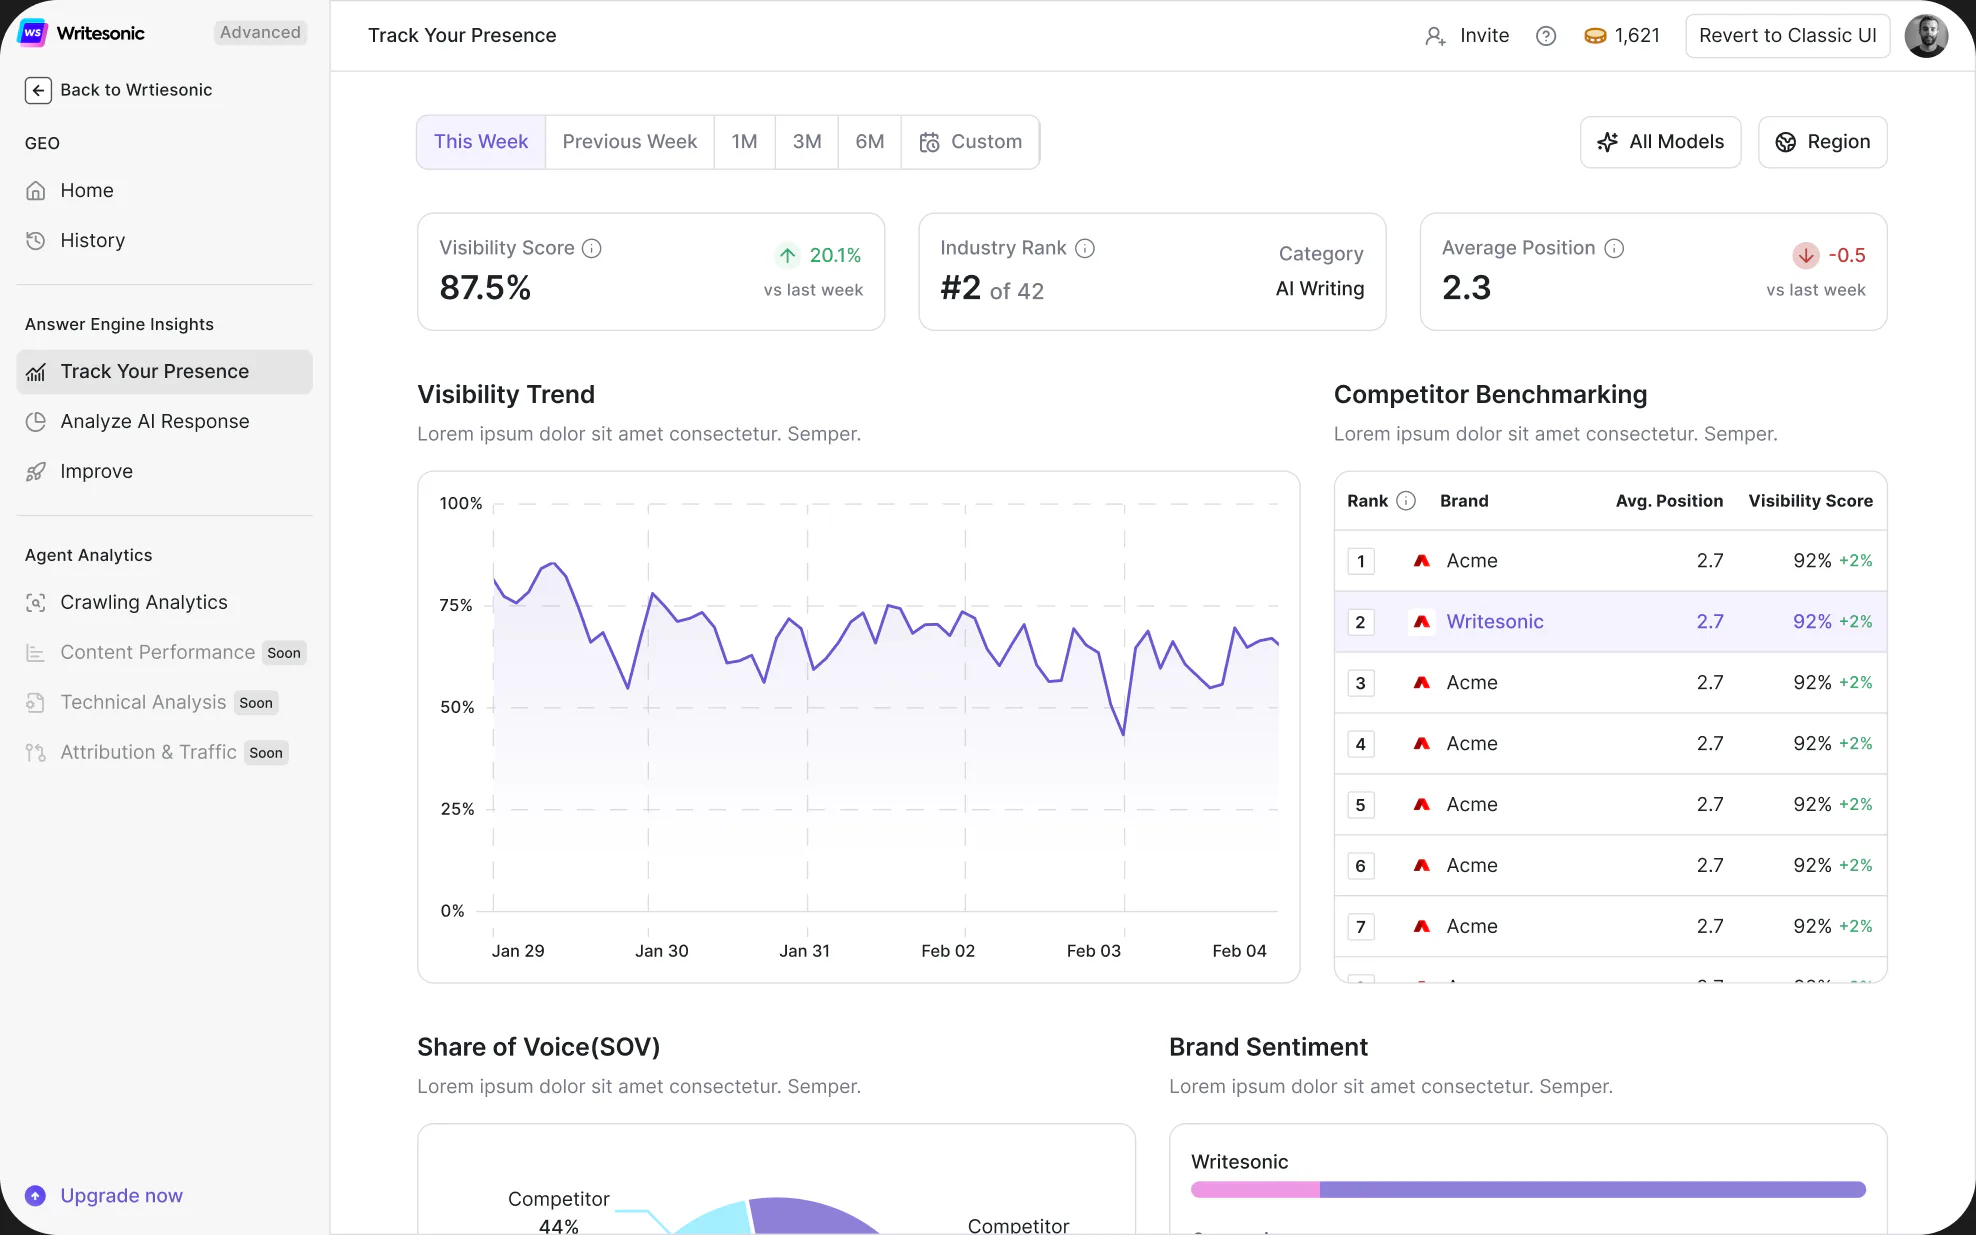Click the Industry Rank info icon

1085,248
